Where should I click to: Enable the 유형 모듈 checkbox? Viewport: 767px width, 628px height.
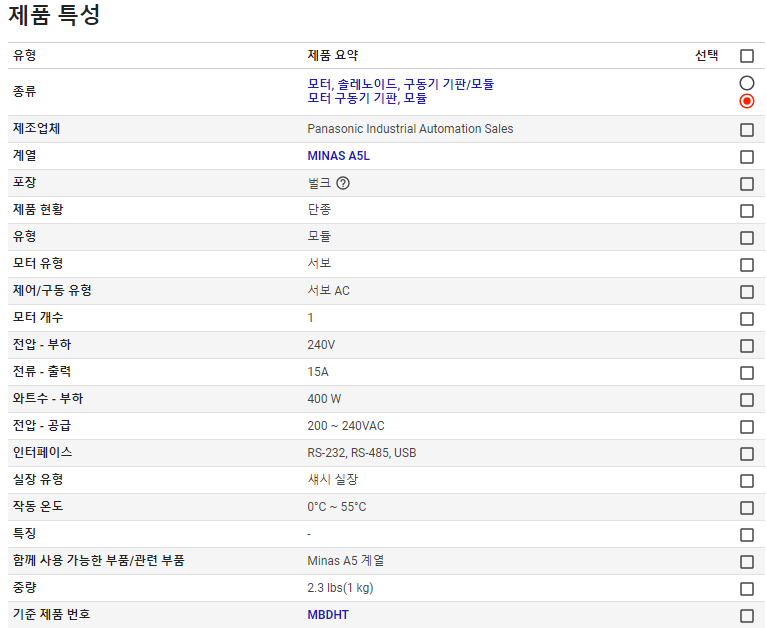746,238
